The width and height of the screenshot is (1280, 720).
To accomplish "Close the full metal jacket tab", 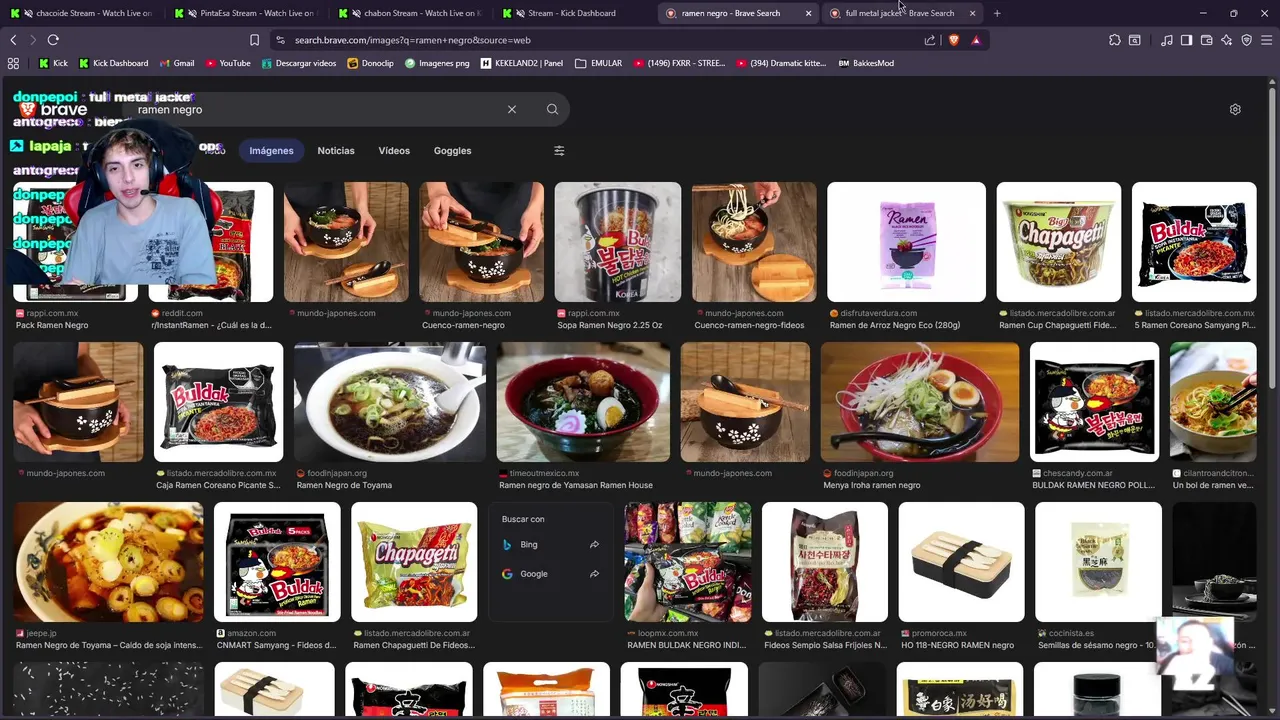I will [x=972, y=13].
